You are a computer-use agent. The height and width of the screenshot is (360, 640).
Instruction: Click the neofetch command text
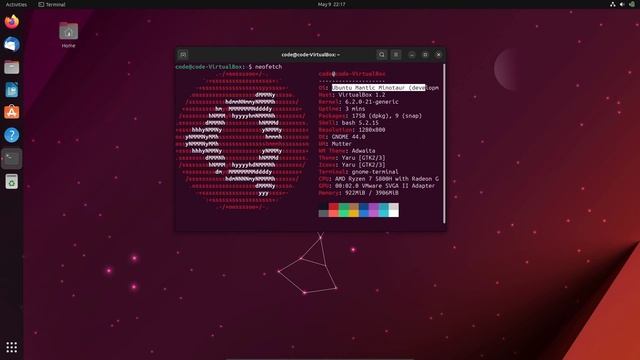269,67
